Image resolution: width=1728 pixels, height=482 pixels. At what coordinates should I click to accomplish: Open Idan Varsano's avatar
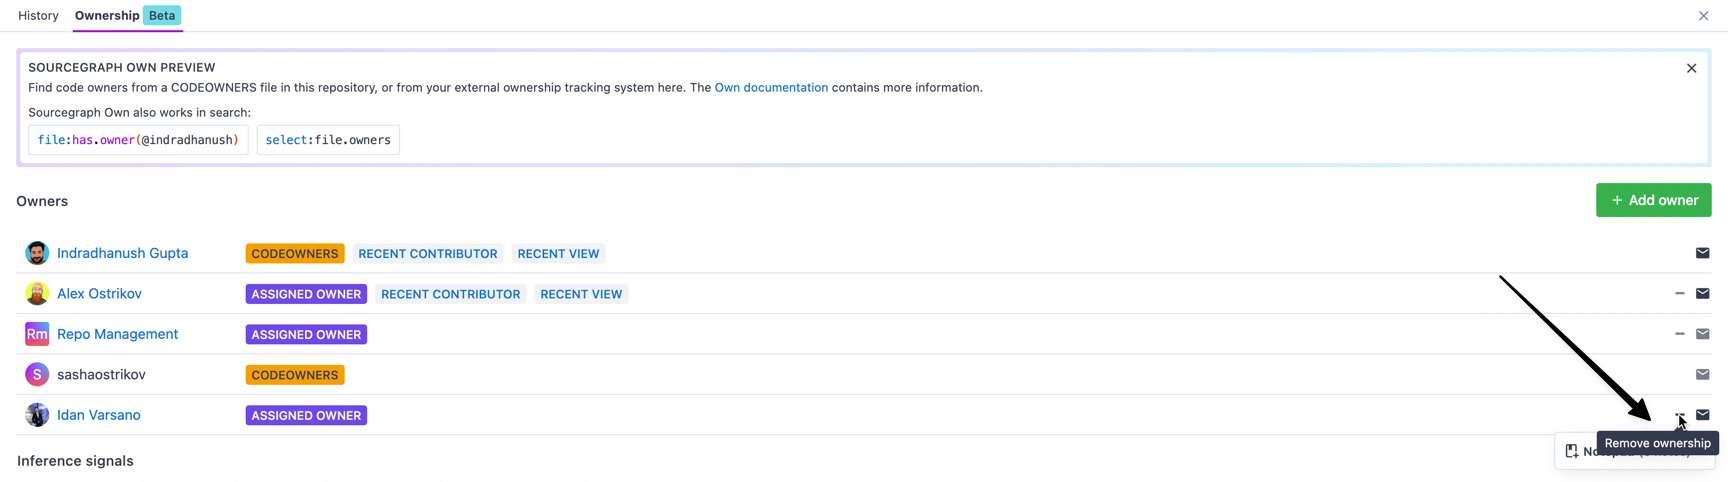point(37,415)
